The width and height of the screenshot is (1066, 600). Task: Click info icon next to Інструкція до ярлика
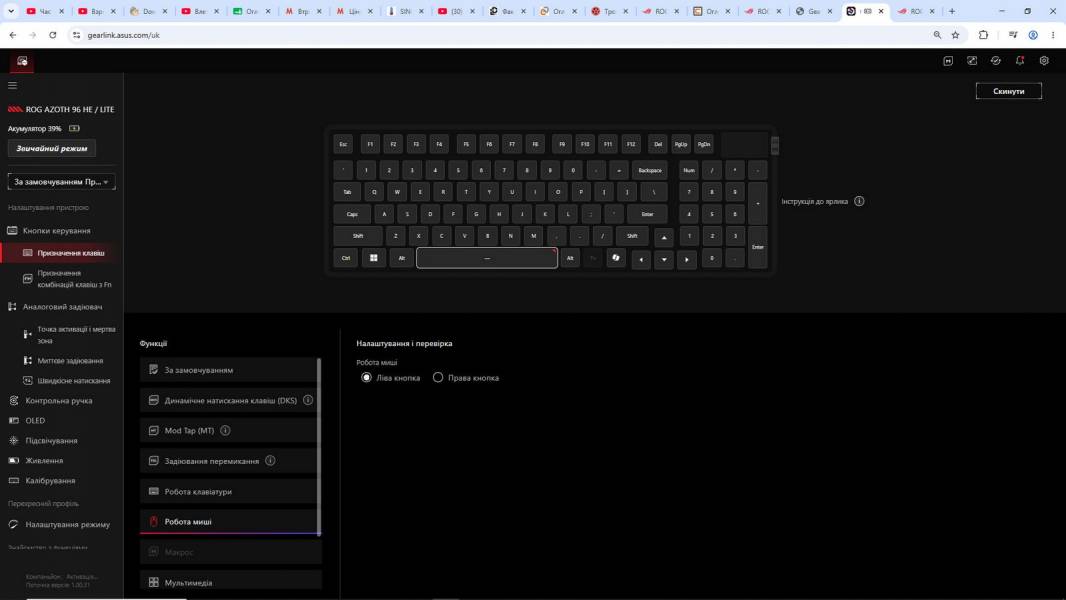coord(859,201)
